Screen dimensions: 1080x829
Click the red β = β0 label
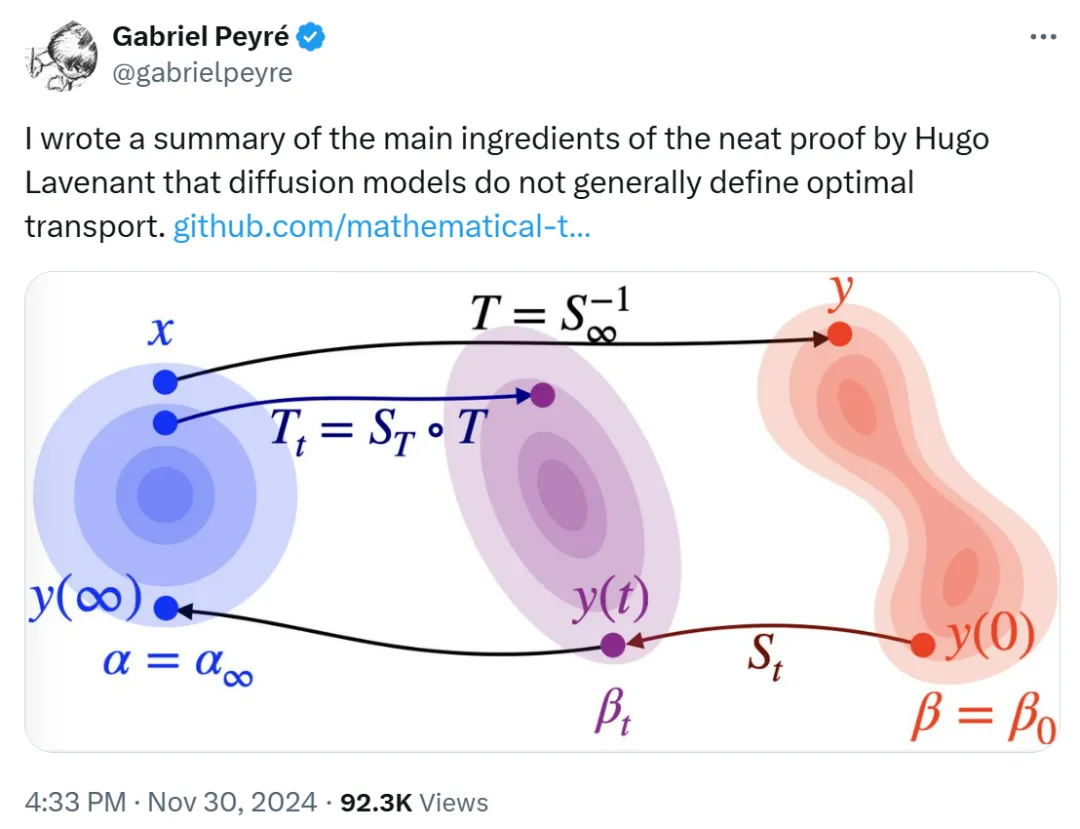(983, 719)
